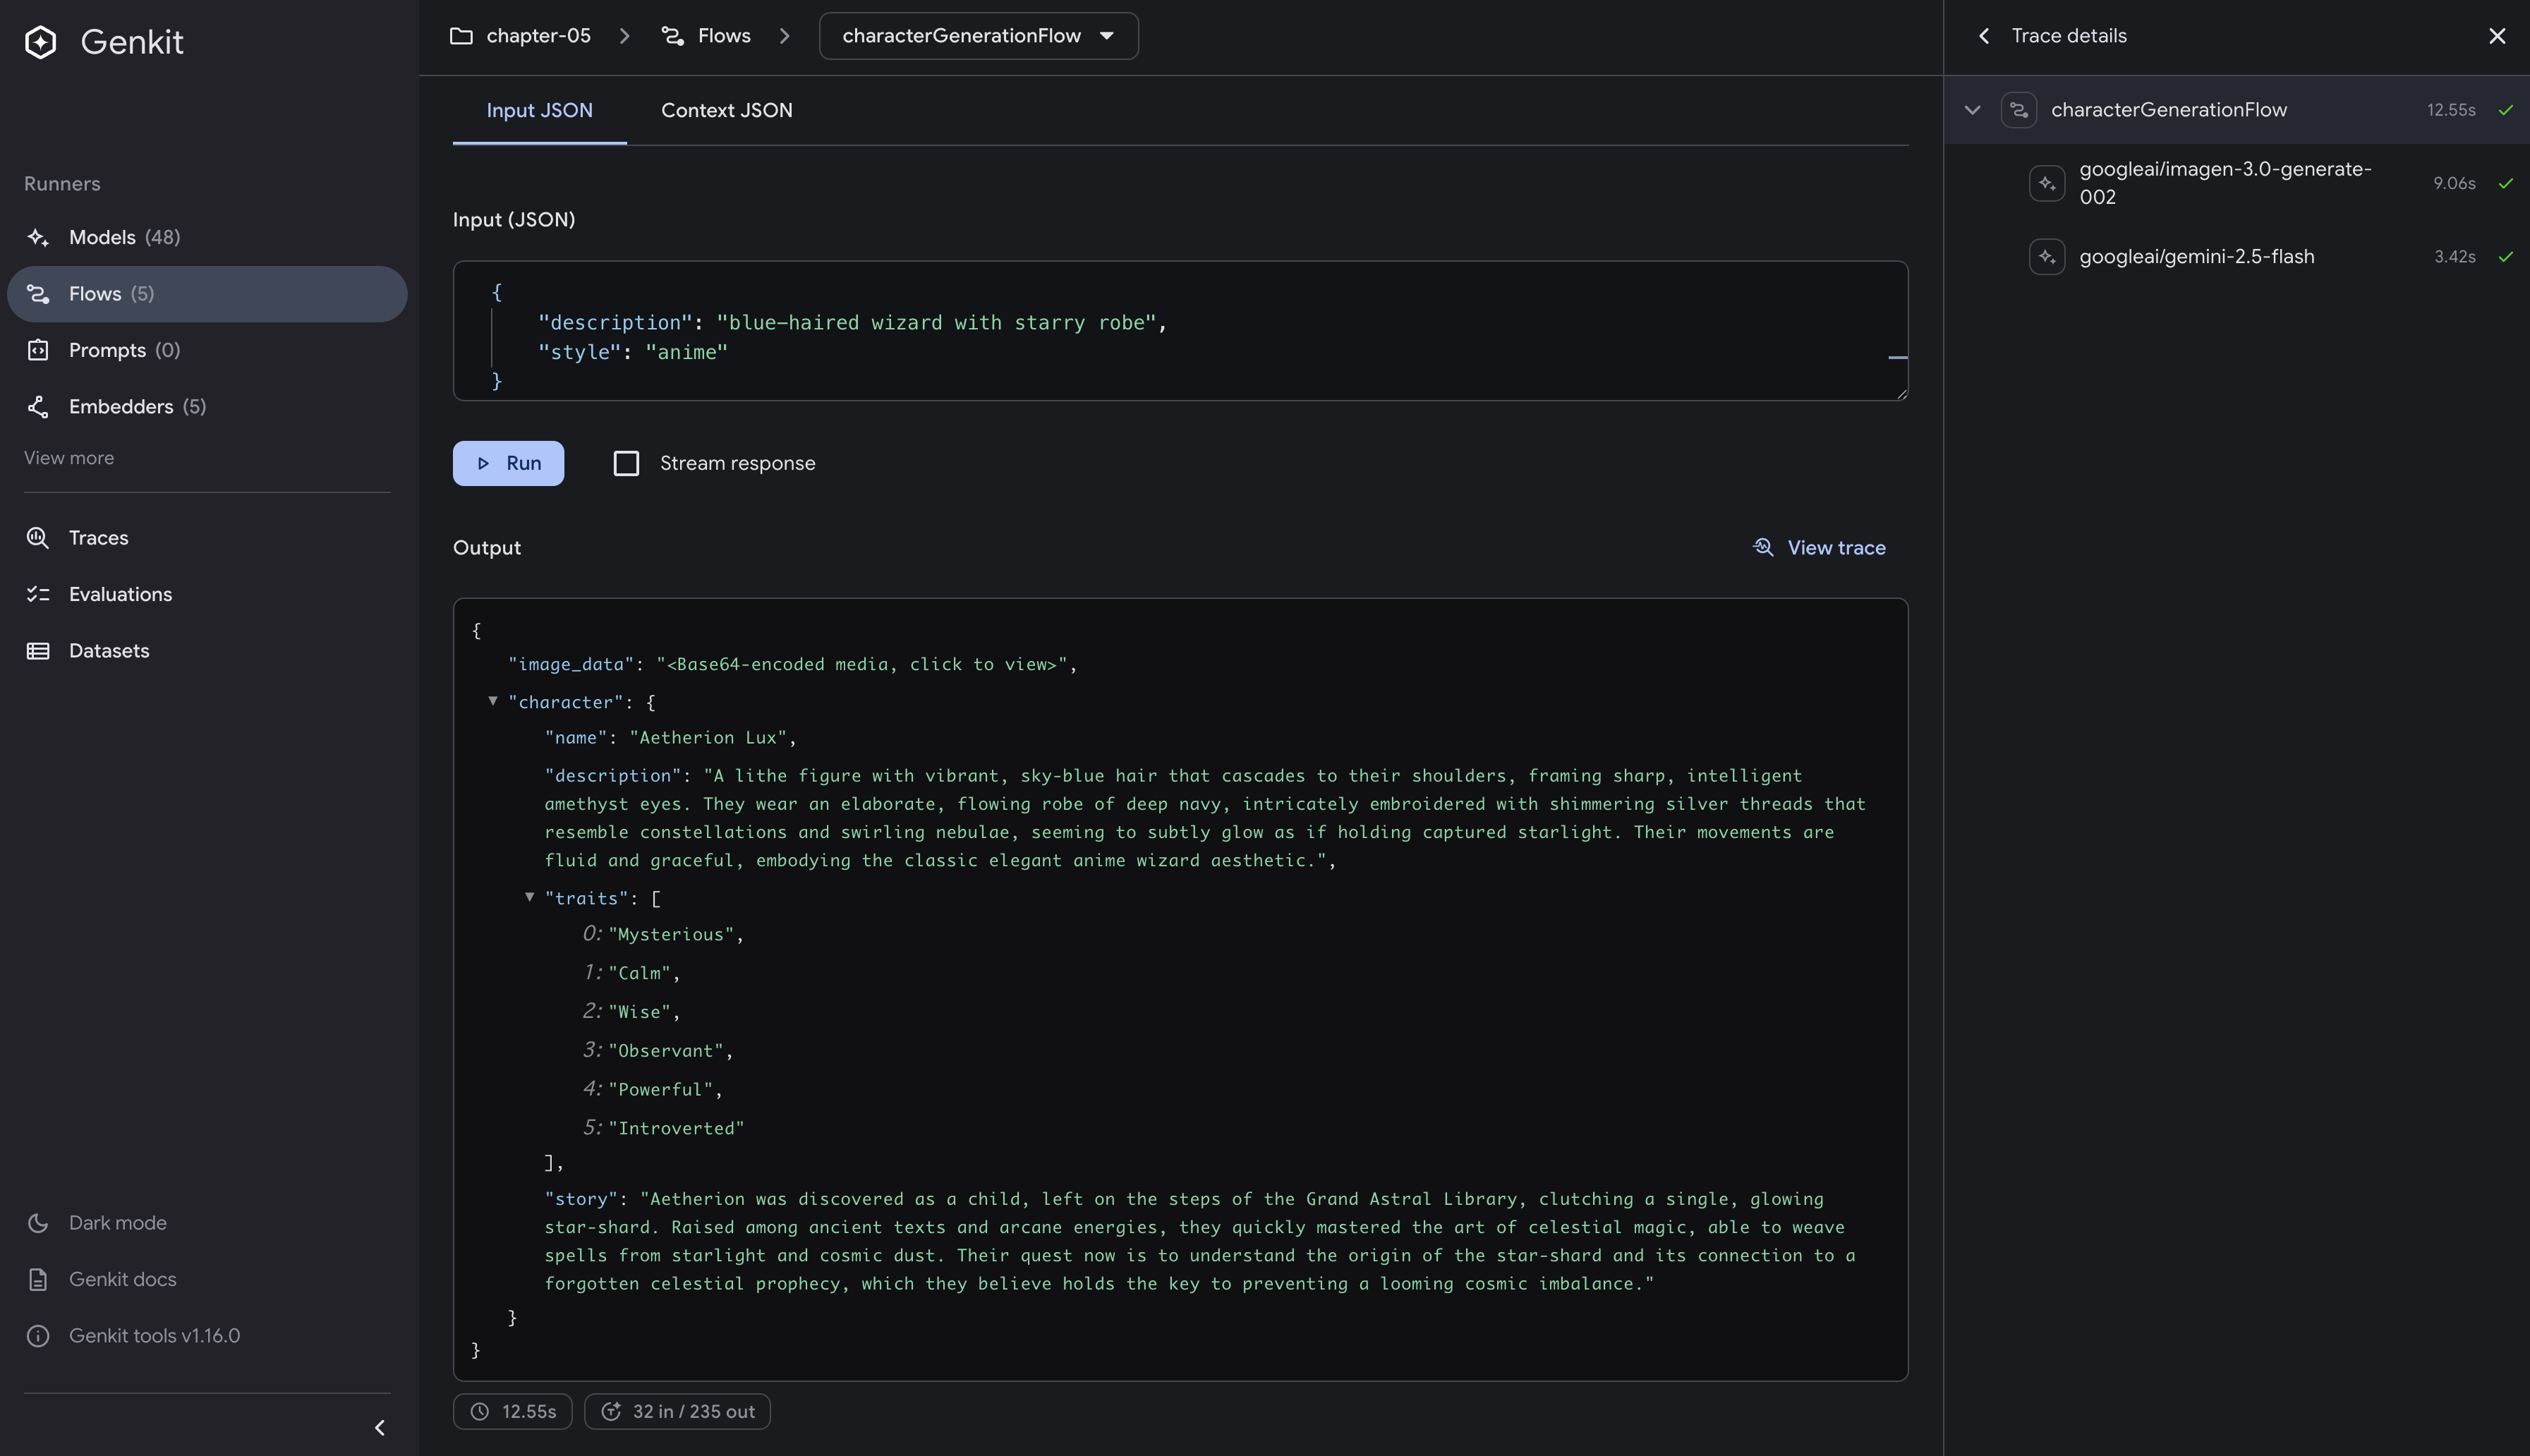Collapse the sidebar with chevron
The height and width of the screenshot is (1456, 2530).
pyautogui.click(x=379, y=1428)
